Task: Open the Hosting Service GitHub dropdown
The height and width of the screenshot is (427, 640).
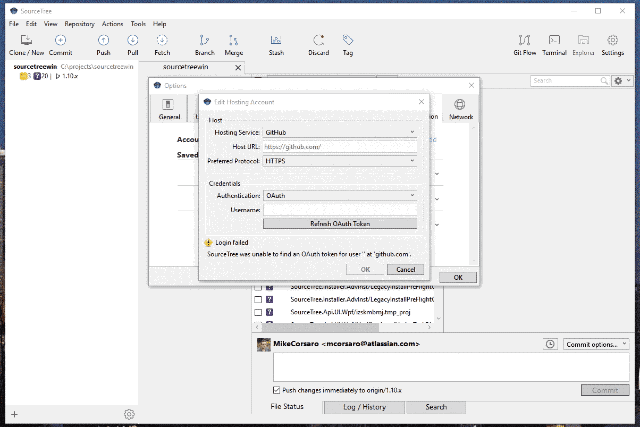Action: coord(340,132)
